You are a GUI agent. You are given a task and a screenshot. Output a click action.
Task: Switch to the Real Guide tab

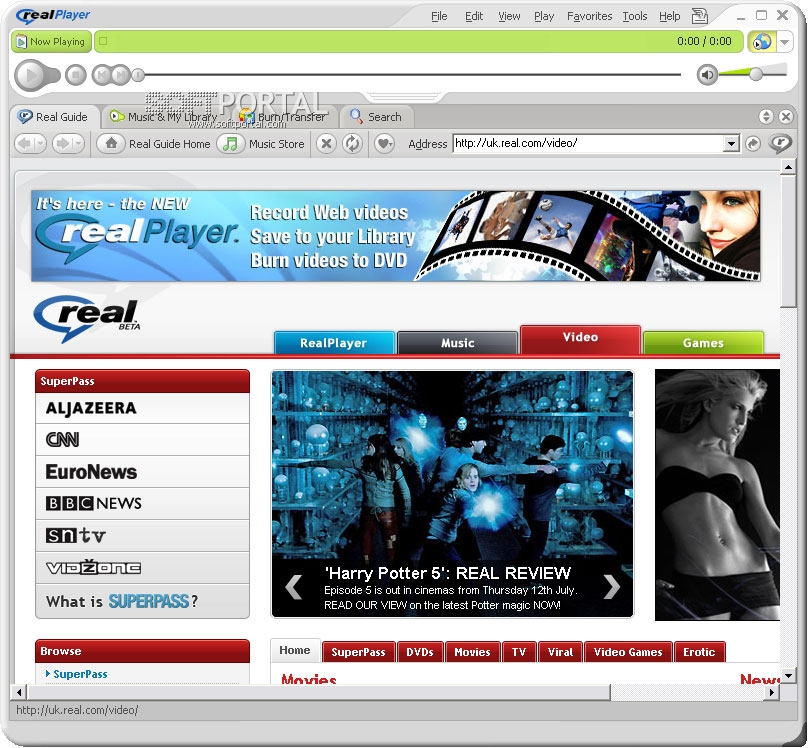click(x=53, y=117)
